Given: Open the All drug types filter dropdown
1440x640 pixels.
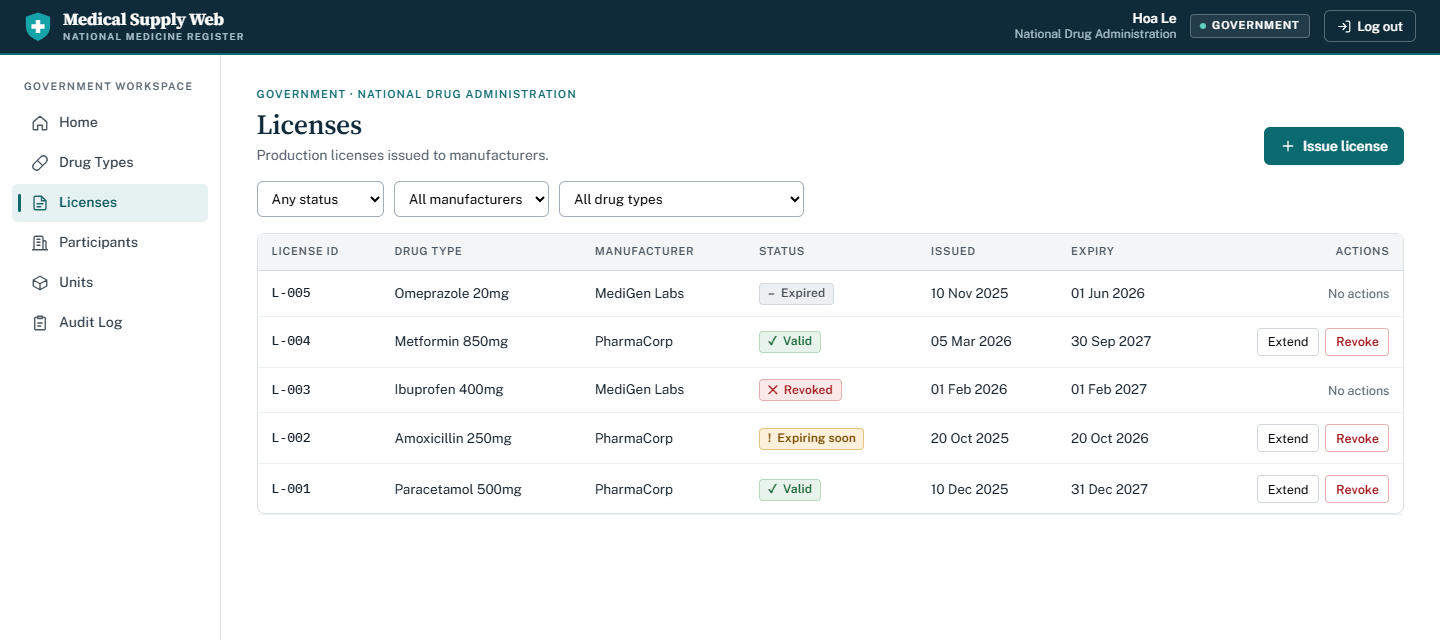Looking at the screenshot, I should click(681, 199).
